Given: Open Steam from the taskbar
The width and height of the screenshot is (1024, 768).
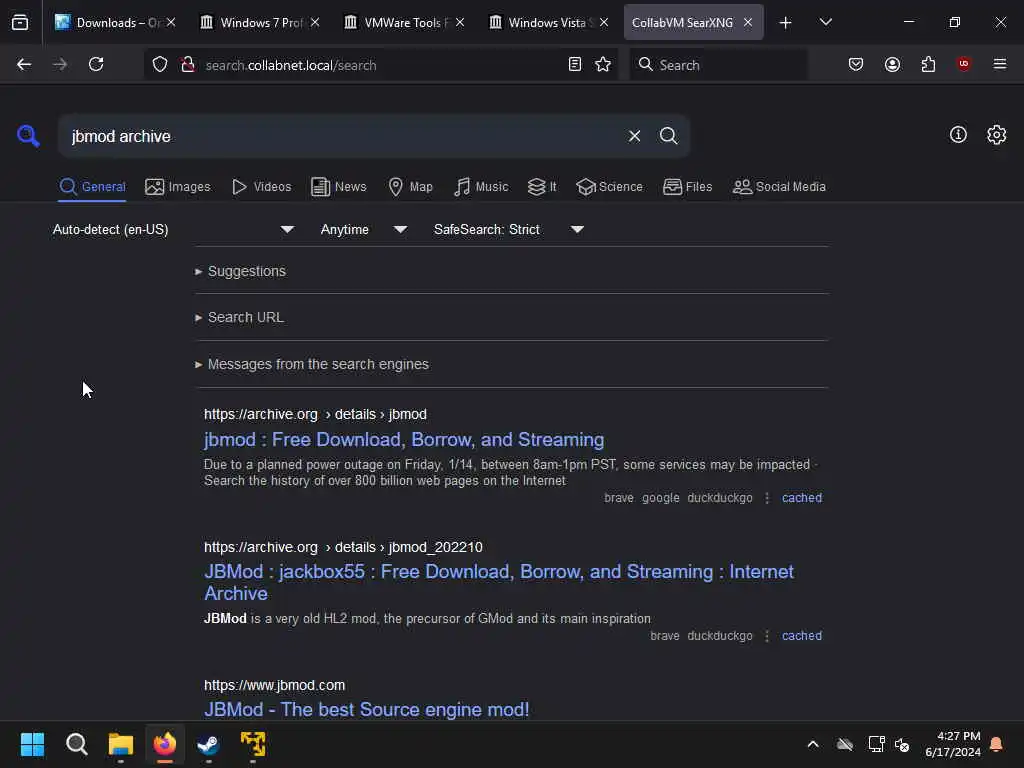Looking at the screenshot, I should point(208,744).
